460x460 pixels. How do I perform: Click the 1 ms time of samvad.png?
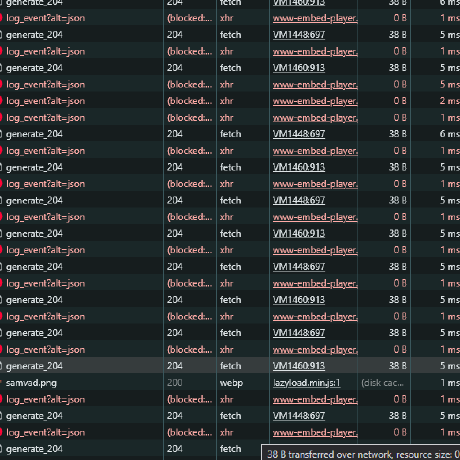click(450, 383)
